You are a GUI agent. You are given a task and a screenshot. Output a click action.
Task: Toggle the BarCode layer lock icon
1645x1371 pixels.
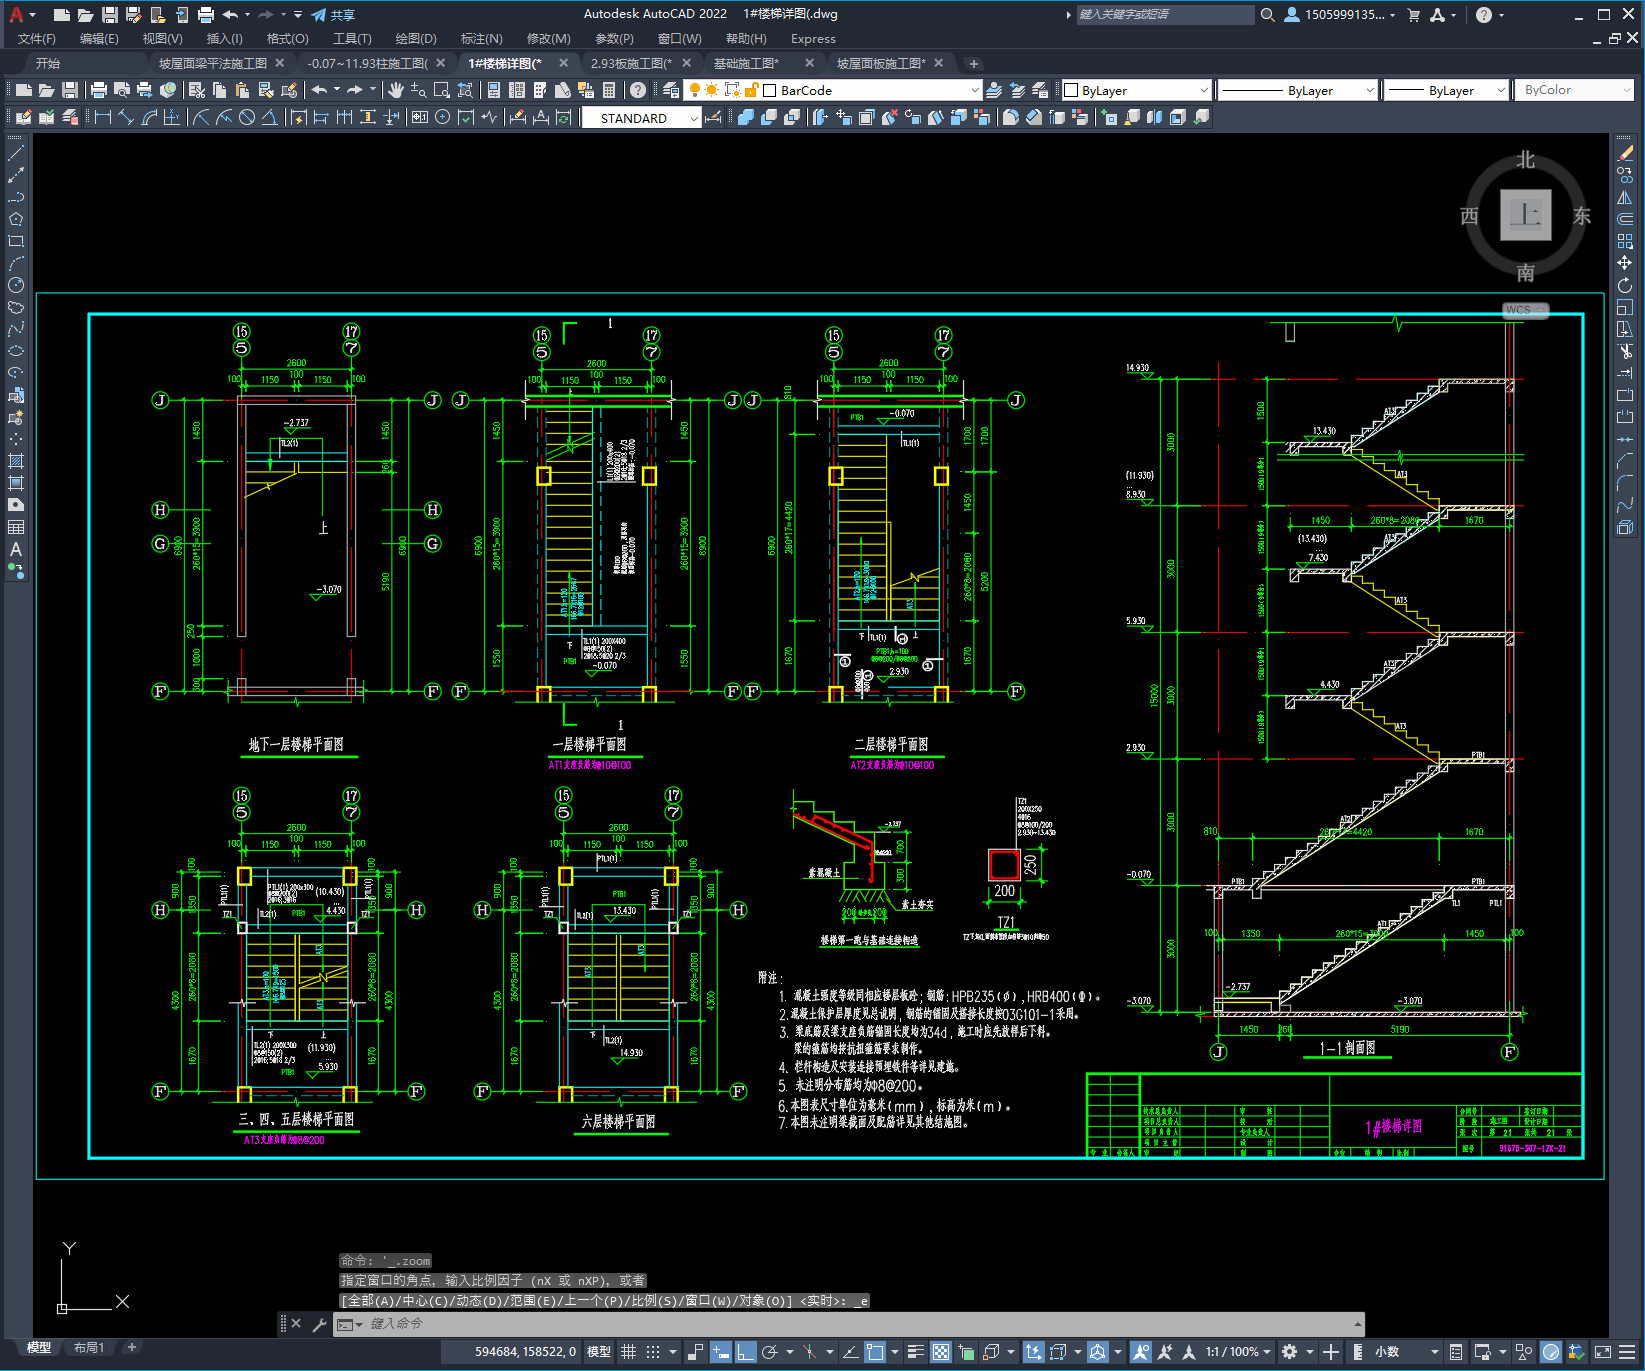(x=750, y=90)
